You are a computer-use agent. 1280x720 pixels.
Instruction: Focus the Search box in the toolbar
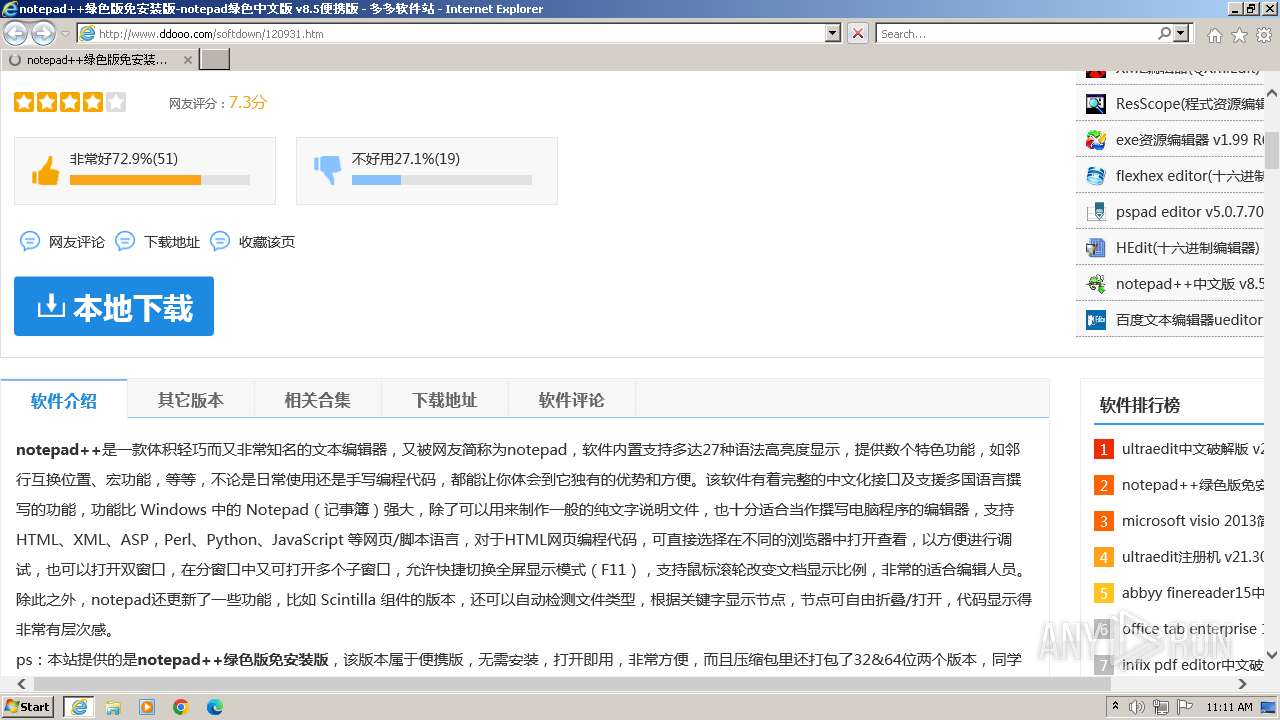click(1017, 33)
